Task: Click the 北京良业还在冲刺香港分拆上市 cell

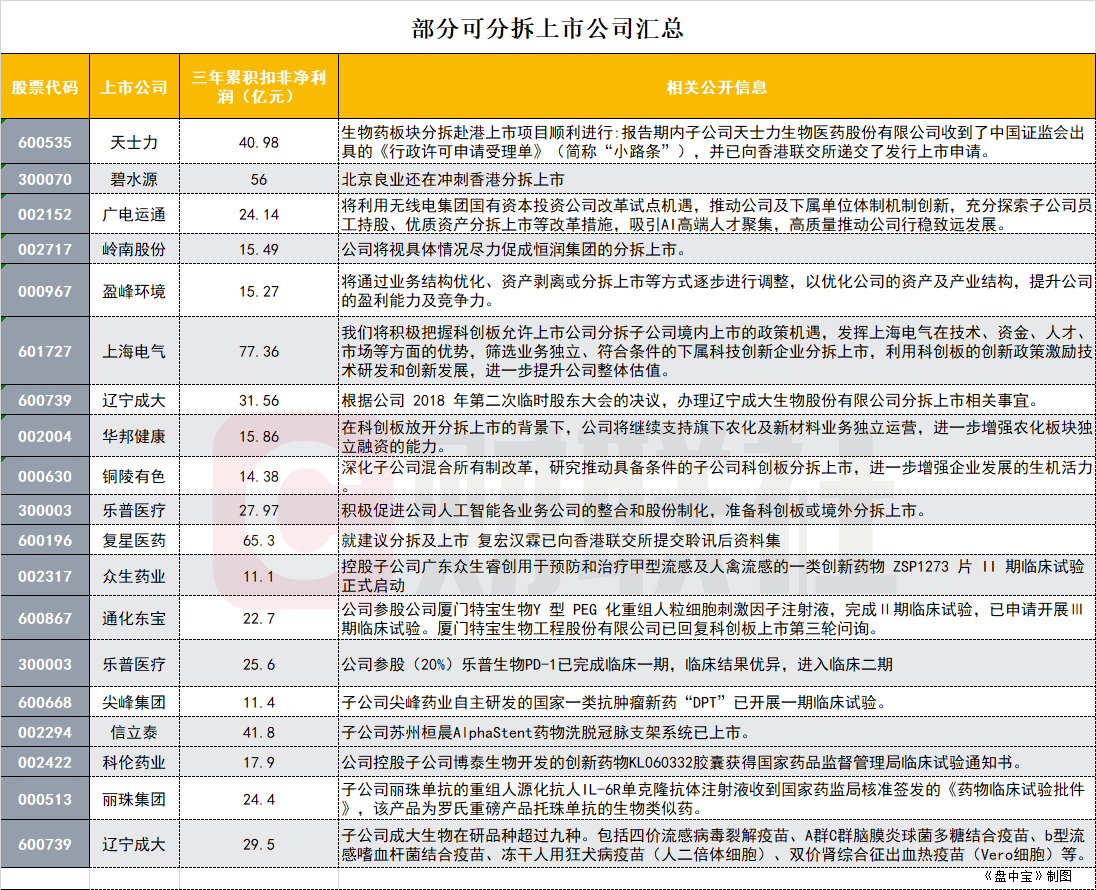Action: (716, 179)
